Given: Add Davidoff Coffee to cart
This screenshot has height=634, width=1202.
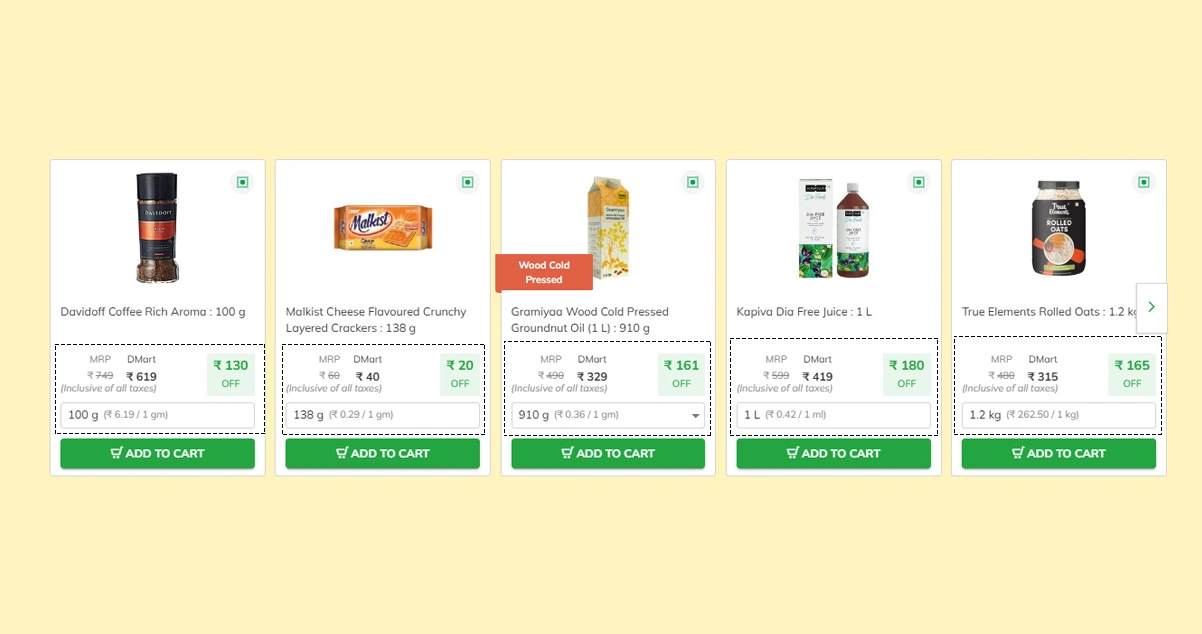Looking at the screenshot, I should coord(157,453).
